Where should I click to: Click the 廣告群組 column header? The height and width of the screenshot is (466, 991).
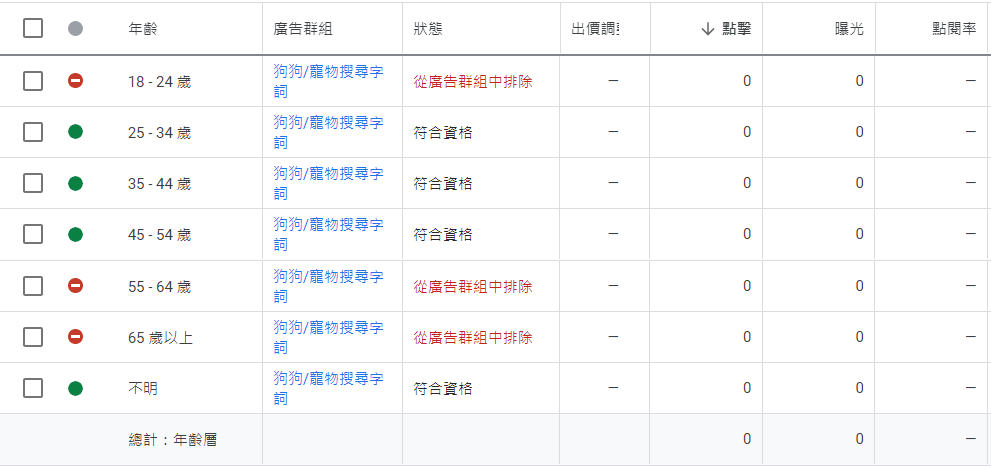[303, 29]
